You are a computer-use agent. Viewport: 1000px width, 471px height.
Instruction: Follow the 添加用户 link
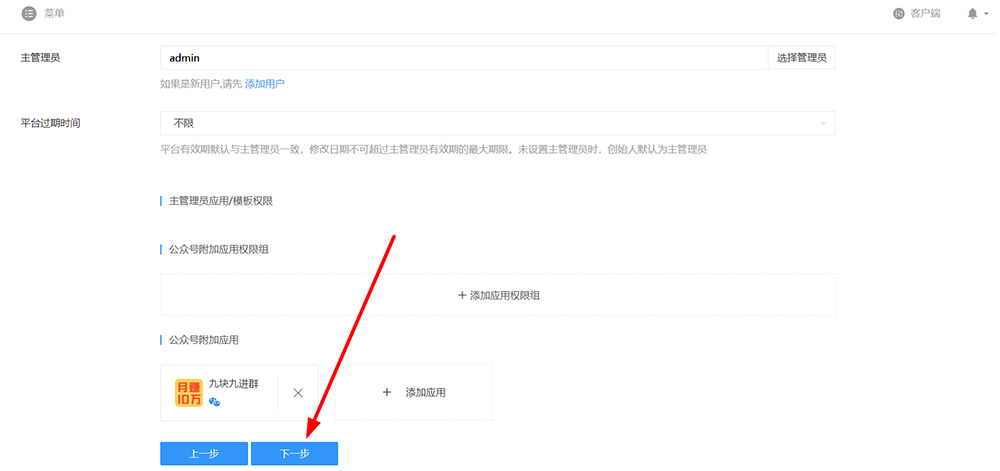[265, 84]
